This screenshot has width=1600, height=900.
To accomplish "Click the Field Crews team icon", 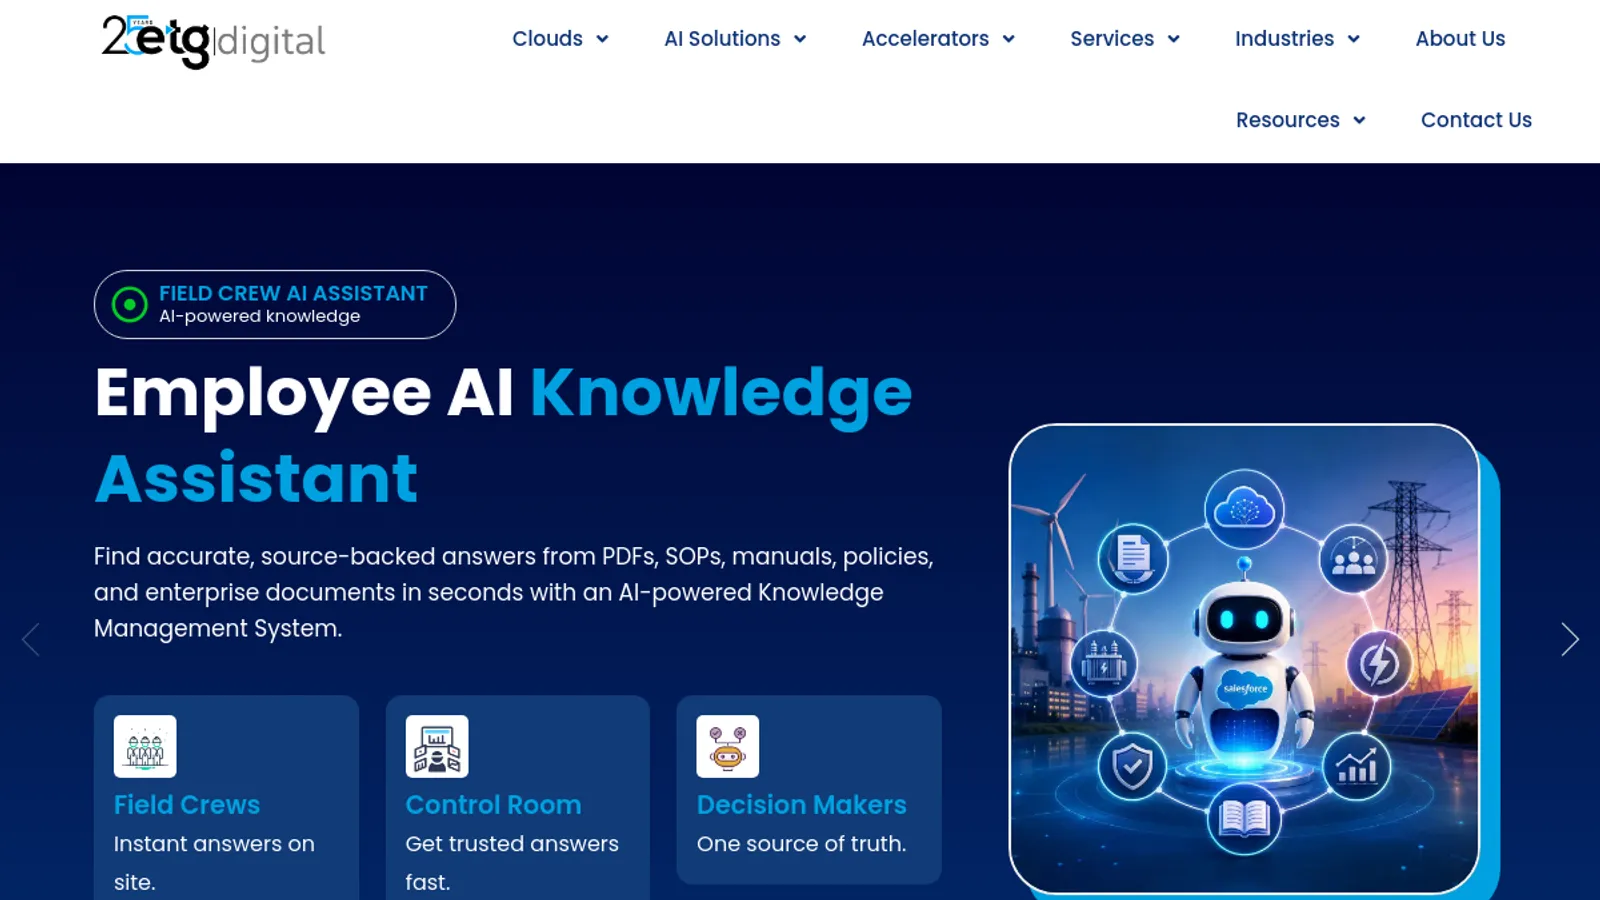I will (x=145, y=746).
